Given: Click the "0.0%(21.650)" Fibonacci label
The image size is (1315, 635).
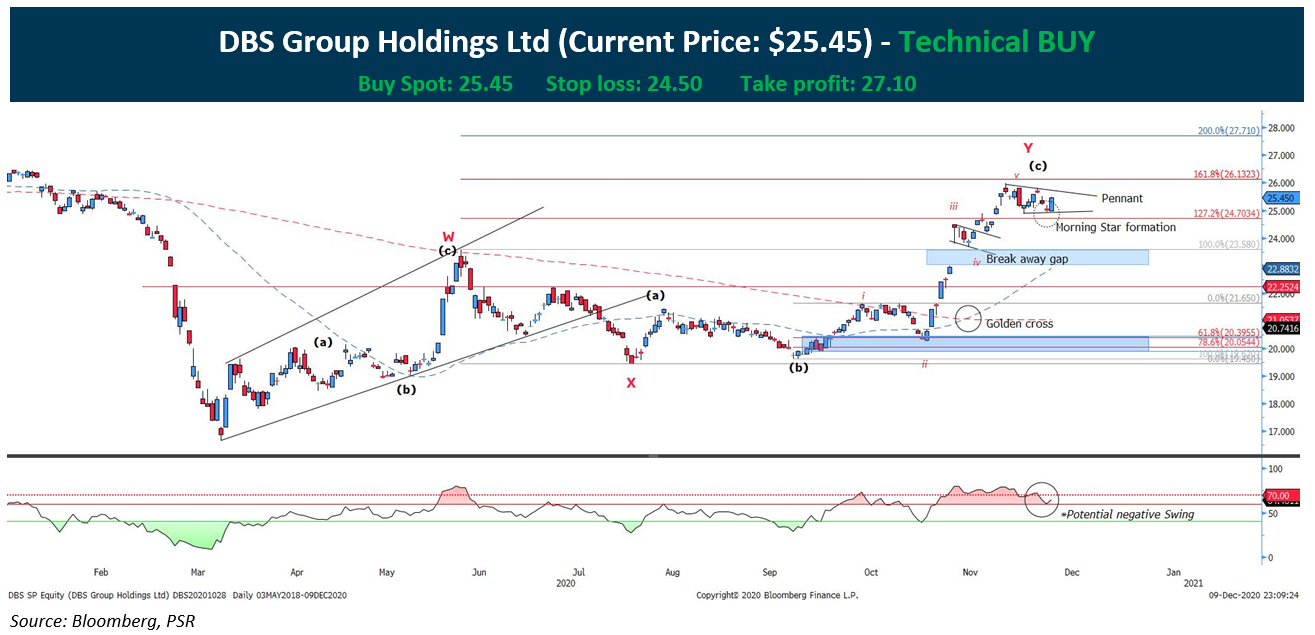Looking at the screenshot, I should [1235, 298].
